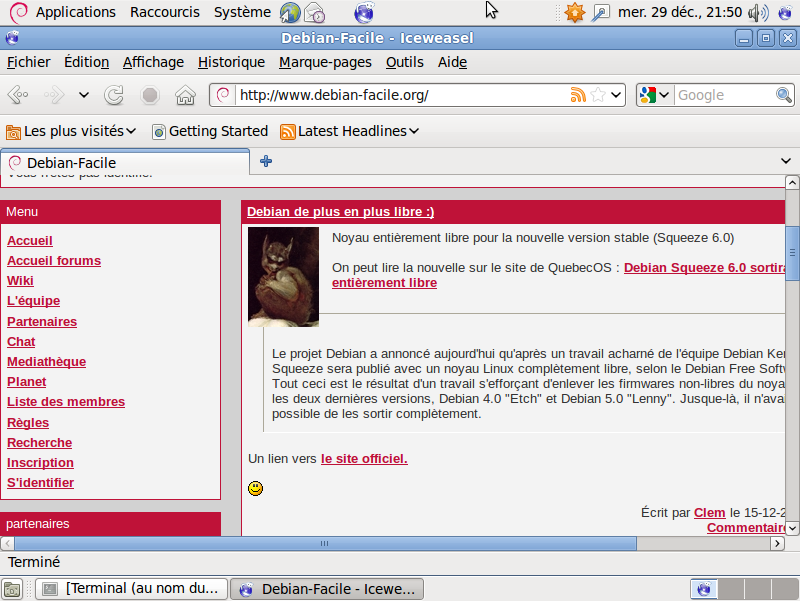Bookmark this page with the star icon
Image resolution: width=800 pixels, height=601 pixels.
pyautogui.click(x=598, y=95)
